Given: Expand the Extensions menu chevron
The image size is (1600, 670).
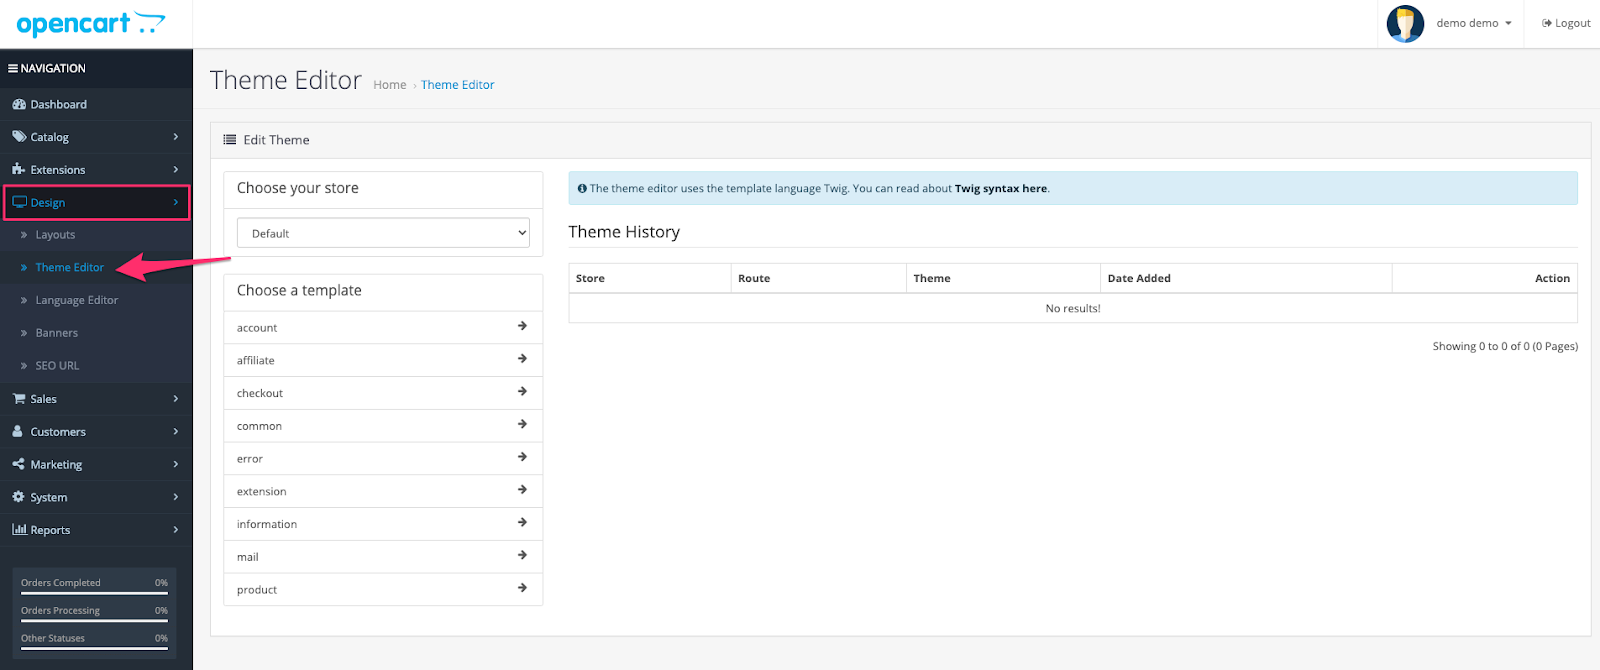Looking at the screenshot, I should pyautogui.click(x=175, y=169).
